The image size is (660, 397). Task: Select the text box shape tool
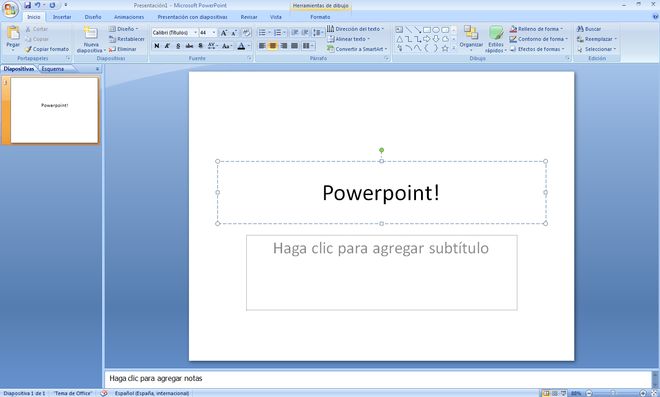(x=399, y=29)
